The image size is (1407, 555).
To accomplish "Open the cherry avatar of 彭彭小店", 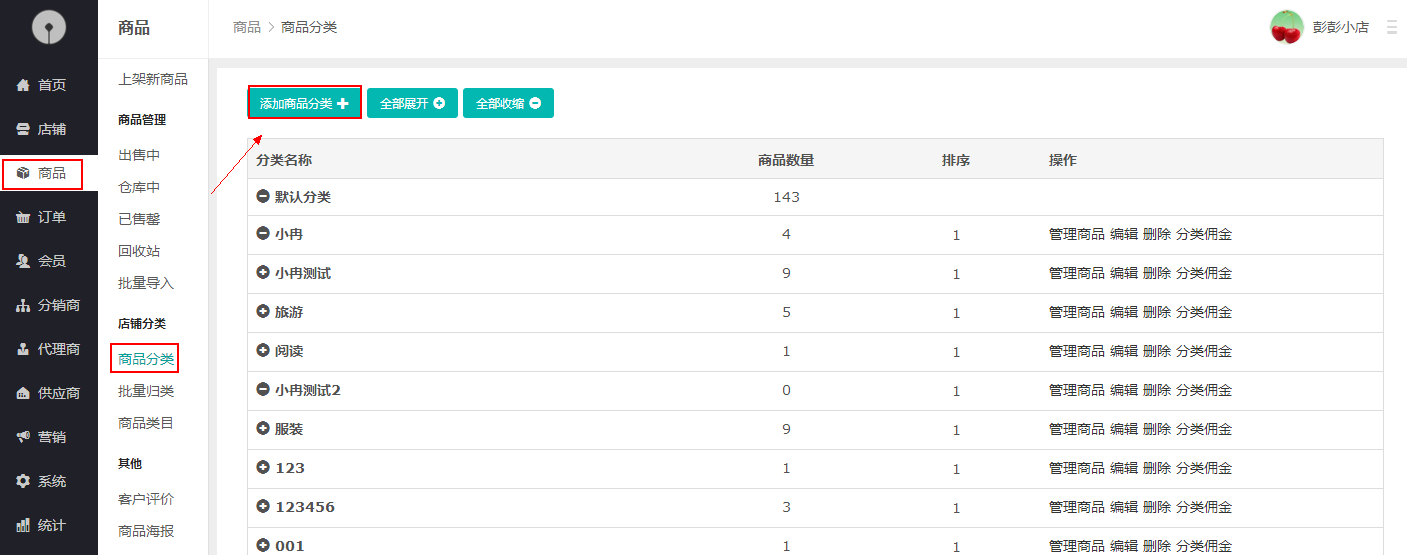I will [x=1286, y=27].
